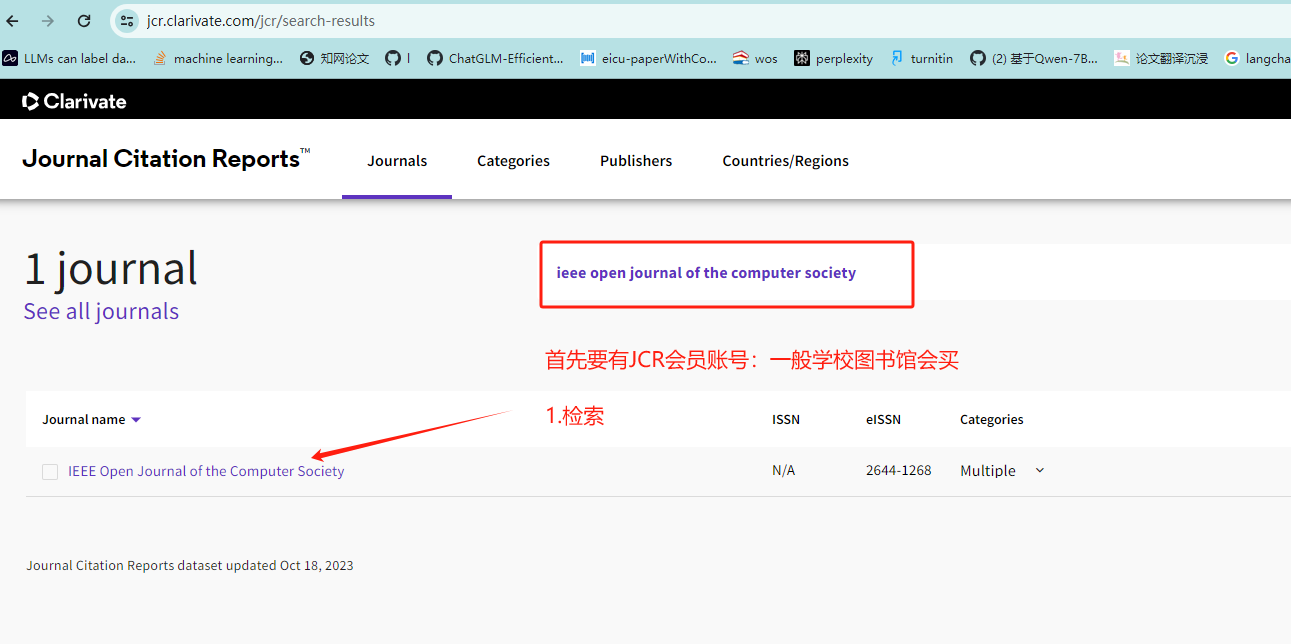The width and height of the screenshot is (1291, 644).
Task: Expand the Multiple categories chevron
Action: 1039,470
